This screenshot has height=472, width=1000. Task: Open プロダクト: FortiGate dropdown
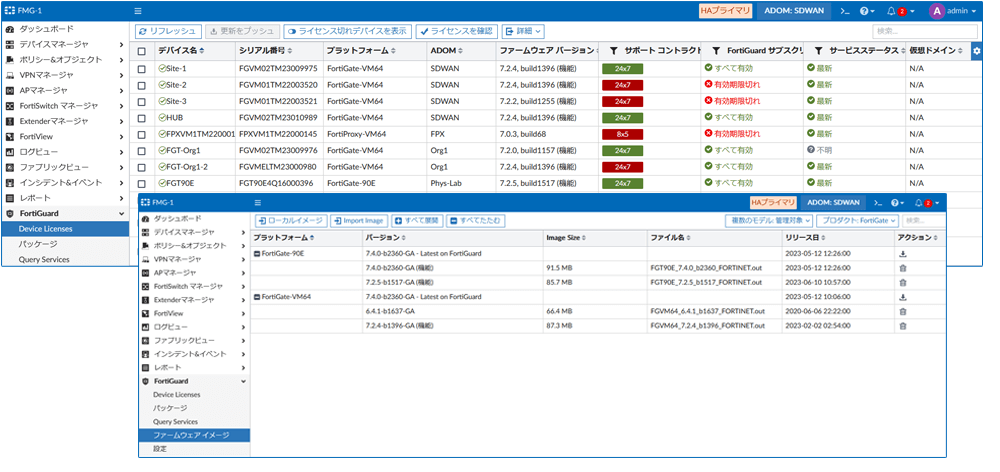coord(857,221)
